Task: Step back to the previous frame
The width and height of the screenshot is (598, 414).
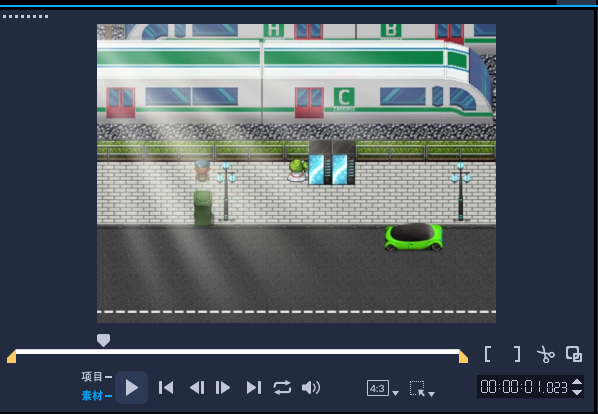Action: click(x=197, y=388)
